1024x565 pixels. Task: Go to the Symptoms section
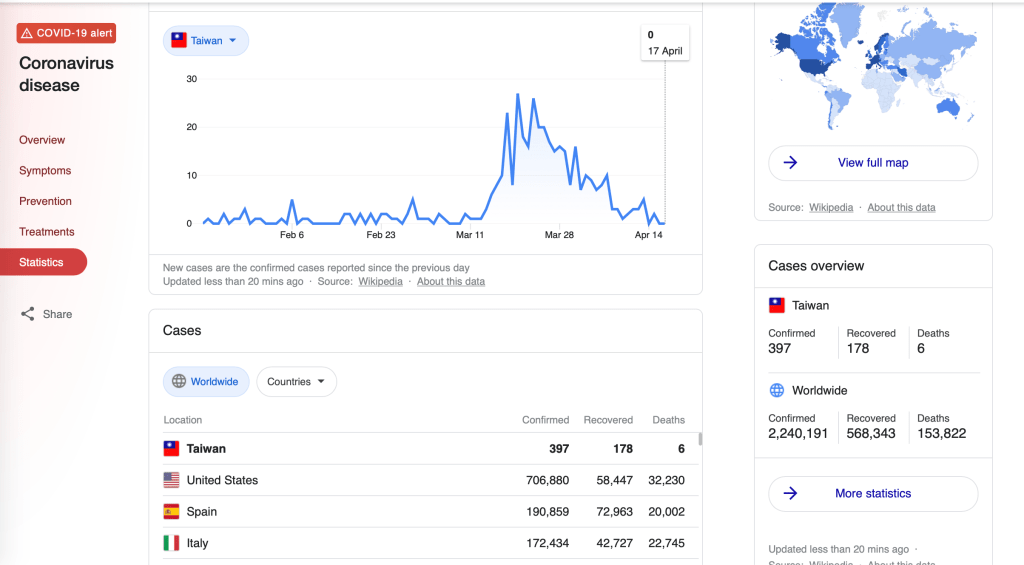[45, 171]
